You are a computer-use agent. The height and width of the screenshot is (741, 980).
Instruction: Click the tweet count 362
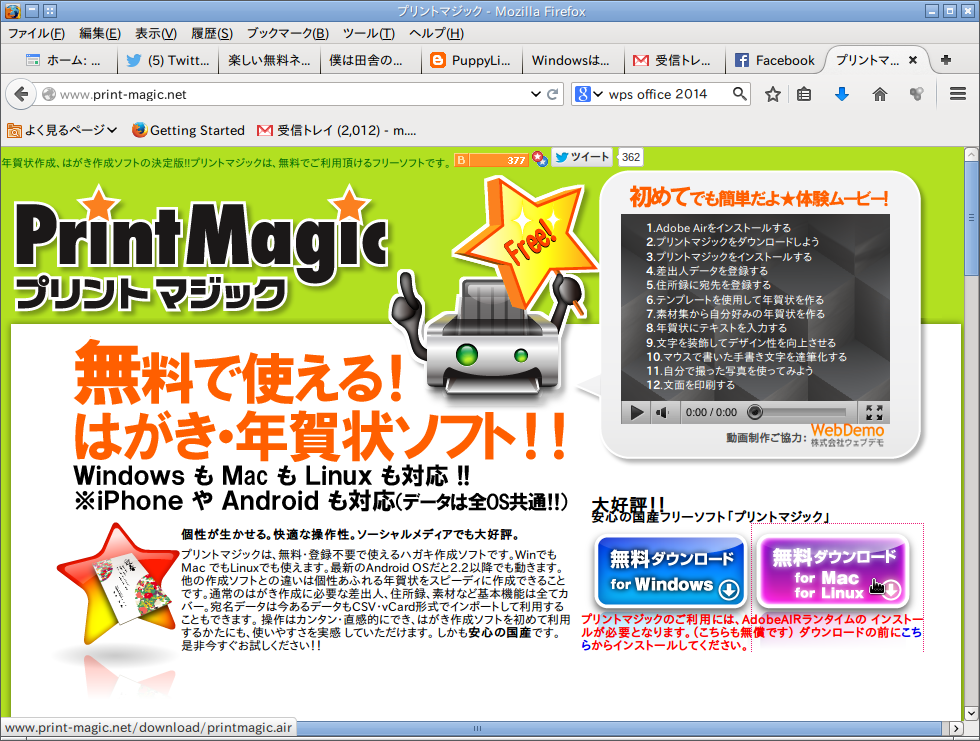[x=631, y=157]
